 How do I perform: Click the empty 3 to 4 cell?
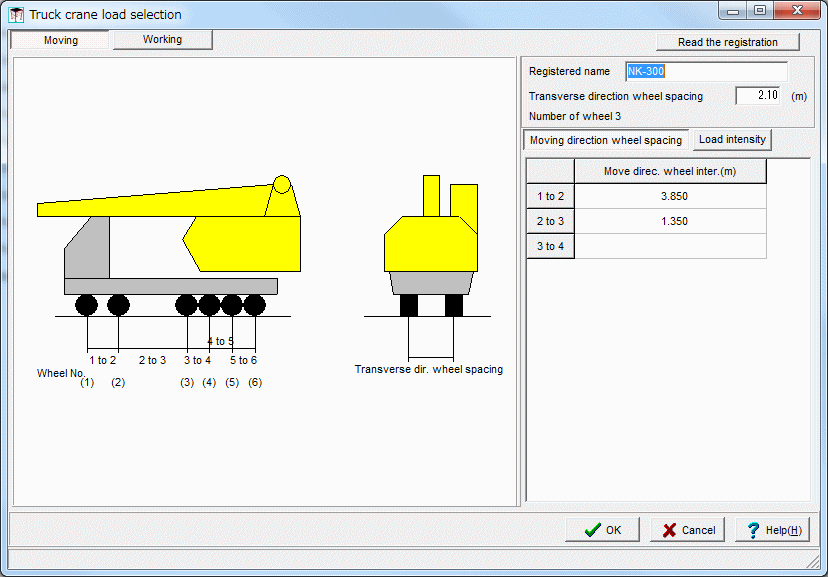pos(670,246)
